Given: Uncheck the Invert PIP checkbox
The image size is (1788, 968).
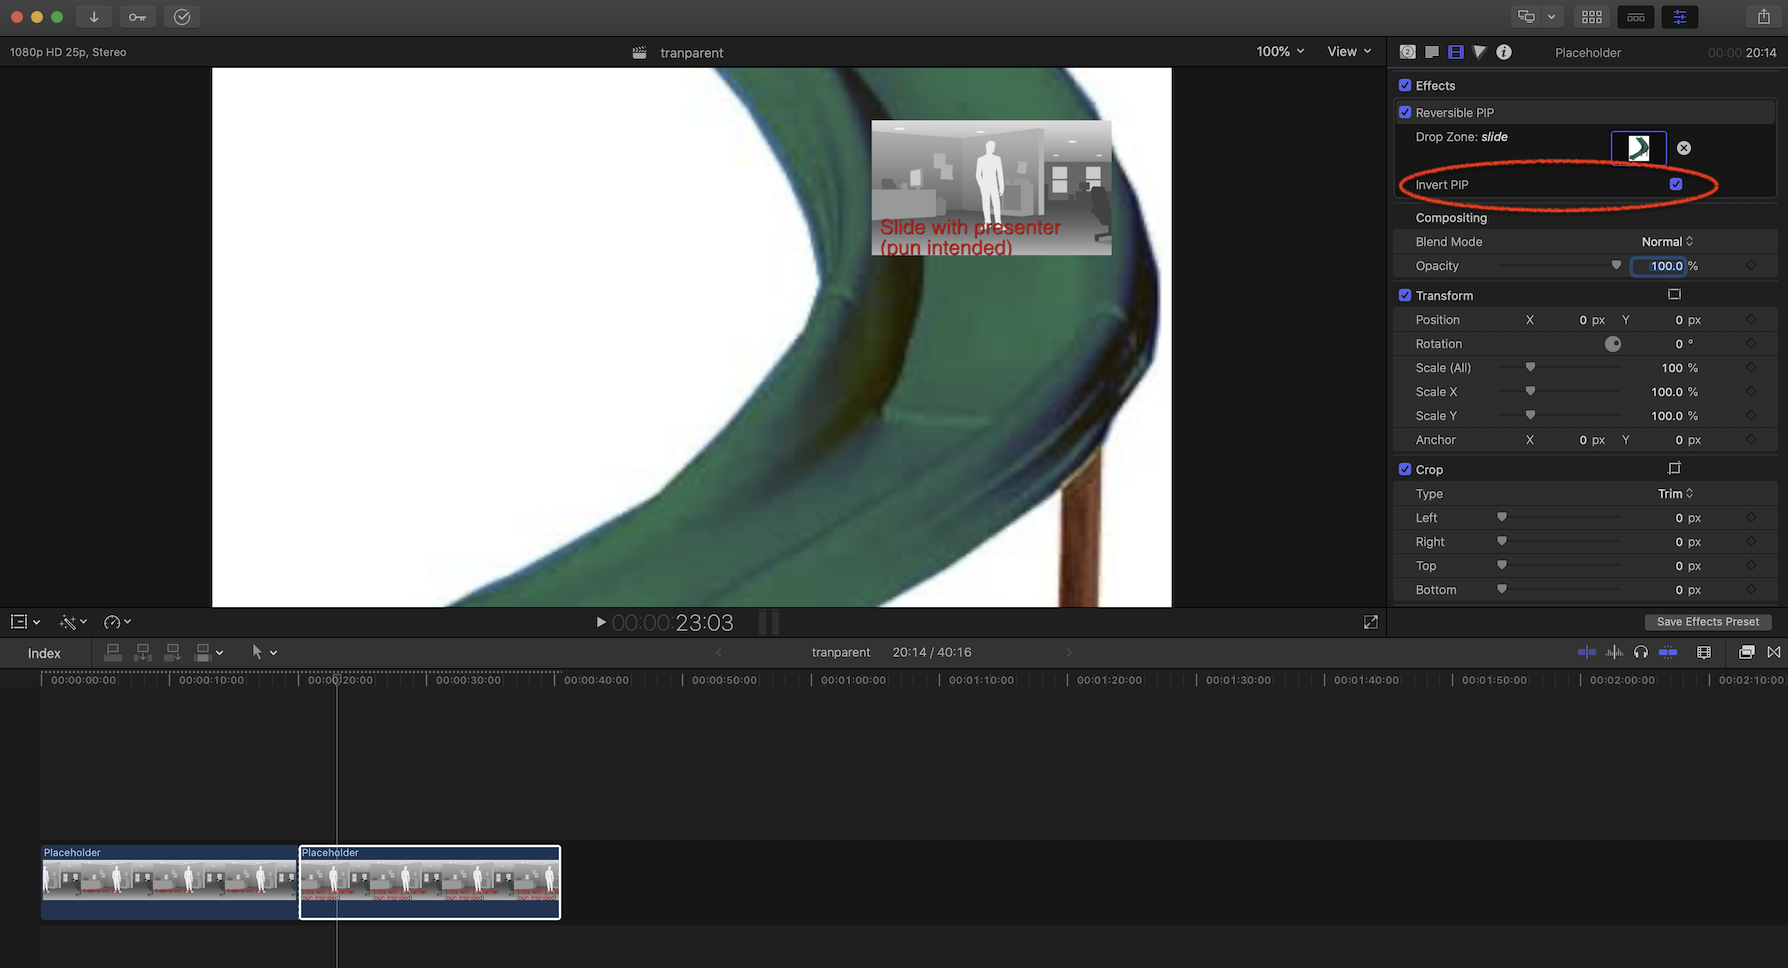Looking at the screenshot, I should click(1676, 184).
